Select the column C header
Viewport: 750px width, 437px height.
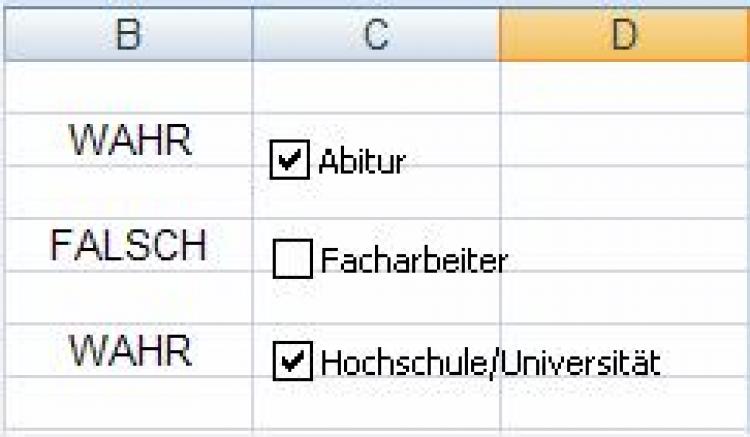(x=375, y=35)
